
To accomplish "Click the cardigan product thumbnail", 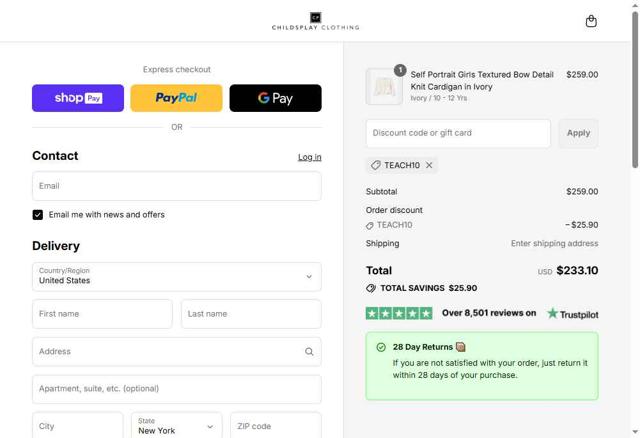I will click(x=384, y=87).
